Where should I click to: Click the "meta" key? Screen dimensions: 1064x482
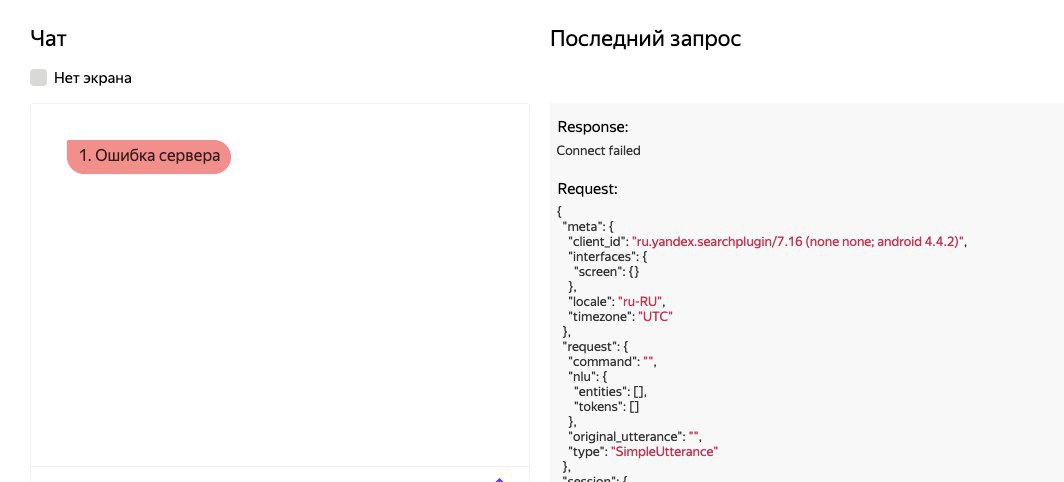point(582,227)
